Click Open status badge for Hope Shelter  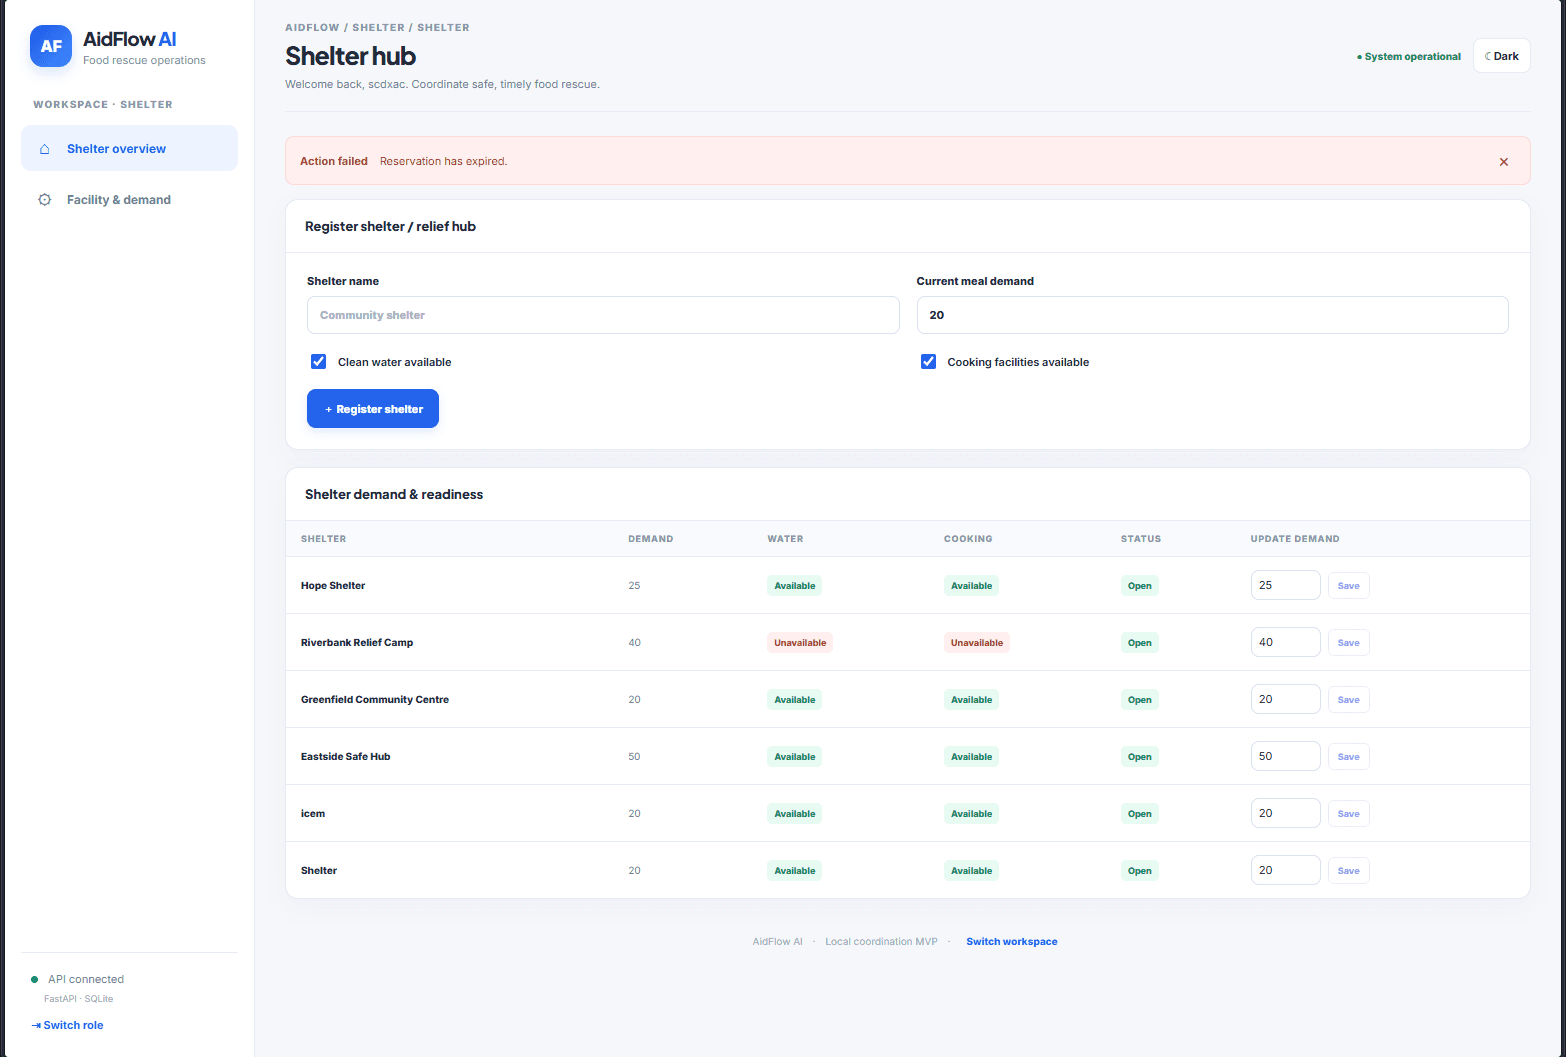tap(1139, 586)
